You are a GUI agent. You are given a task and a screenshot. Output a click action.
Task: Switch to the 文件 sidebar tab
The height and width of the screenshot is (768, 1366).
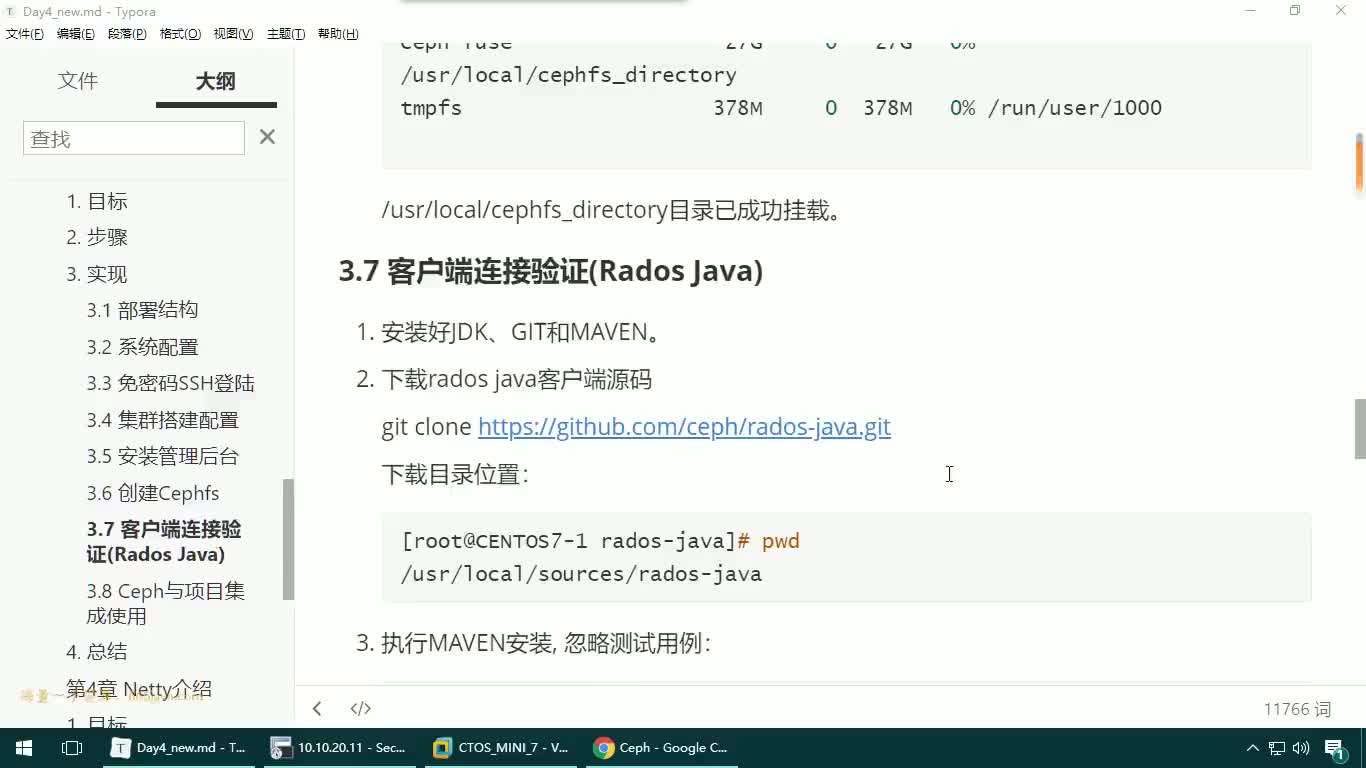78,81
